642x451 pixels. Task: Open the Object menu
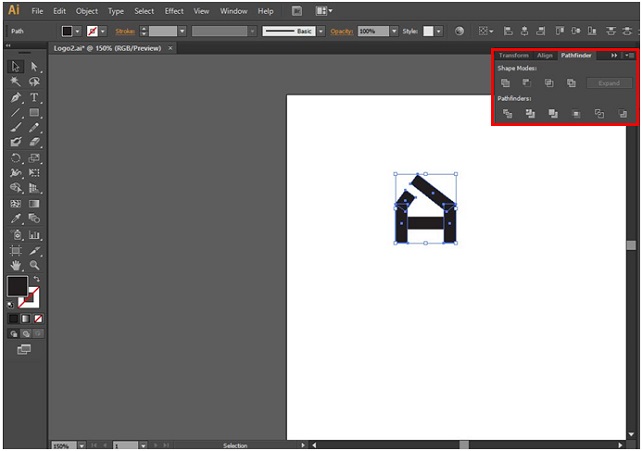click(87, 11)
